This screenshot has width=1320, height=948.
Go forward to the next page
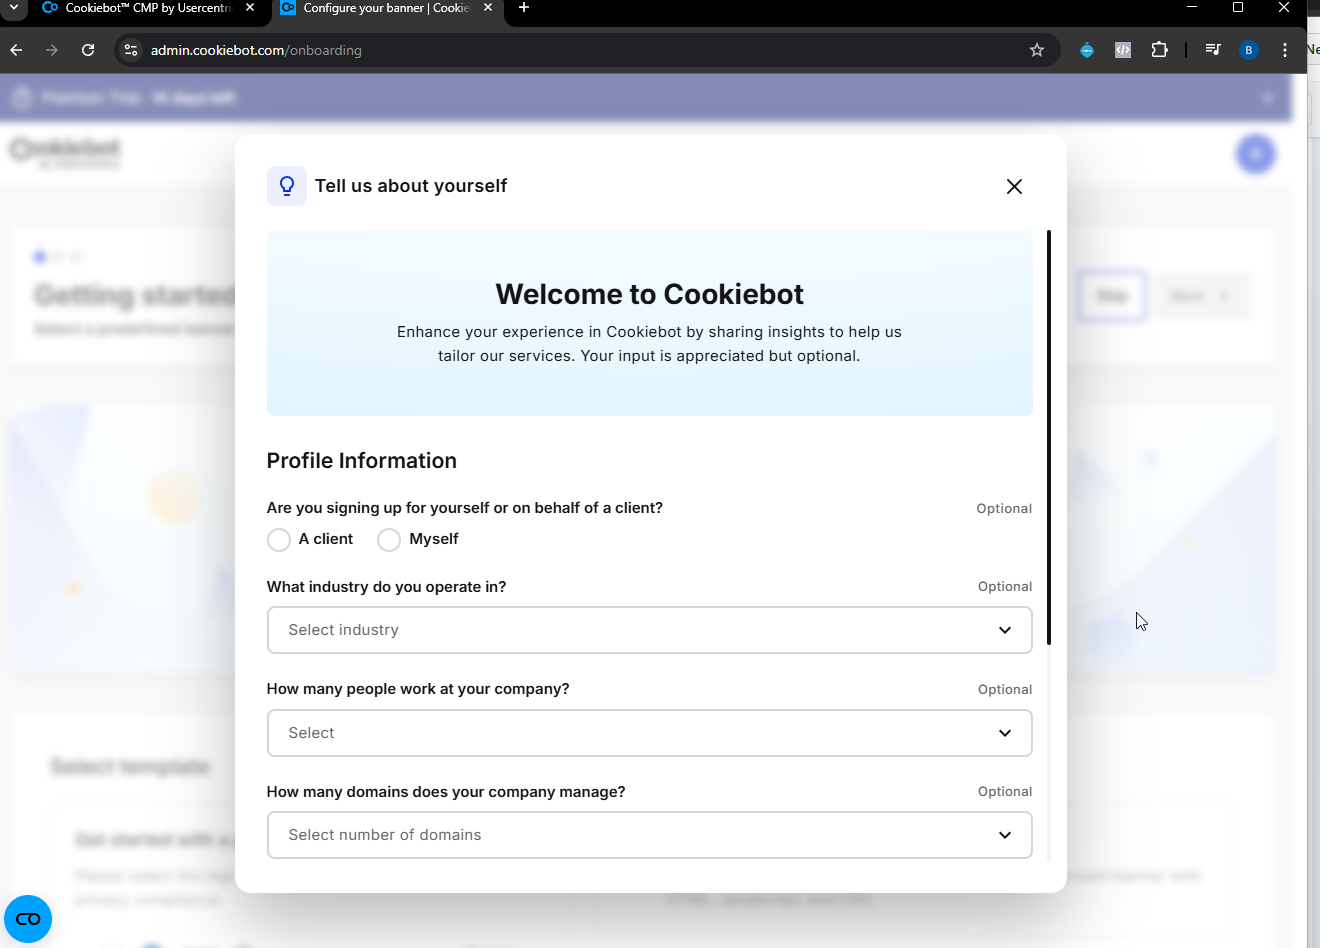52,50
